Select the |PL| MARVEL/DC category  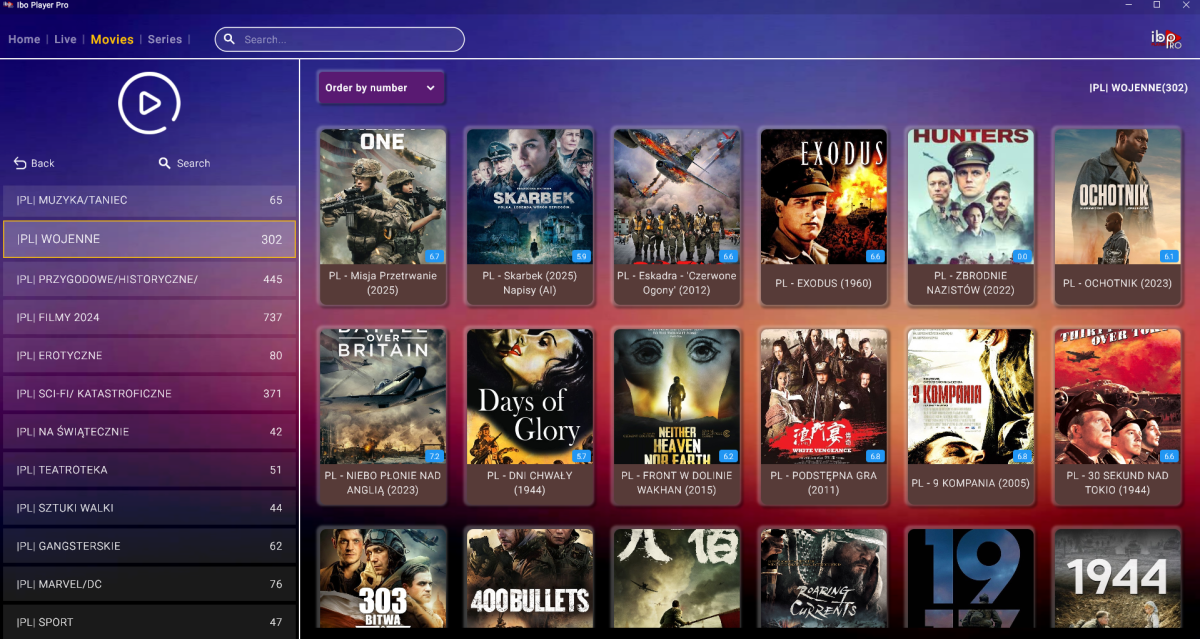coord(149,584)
